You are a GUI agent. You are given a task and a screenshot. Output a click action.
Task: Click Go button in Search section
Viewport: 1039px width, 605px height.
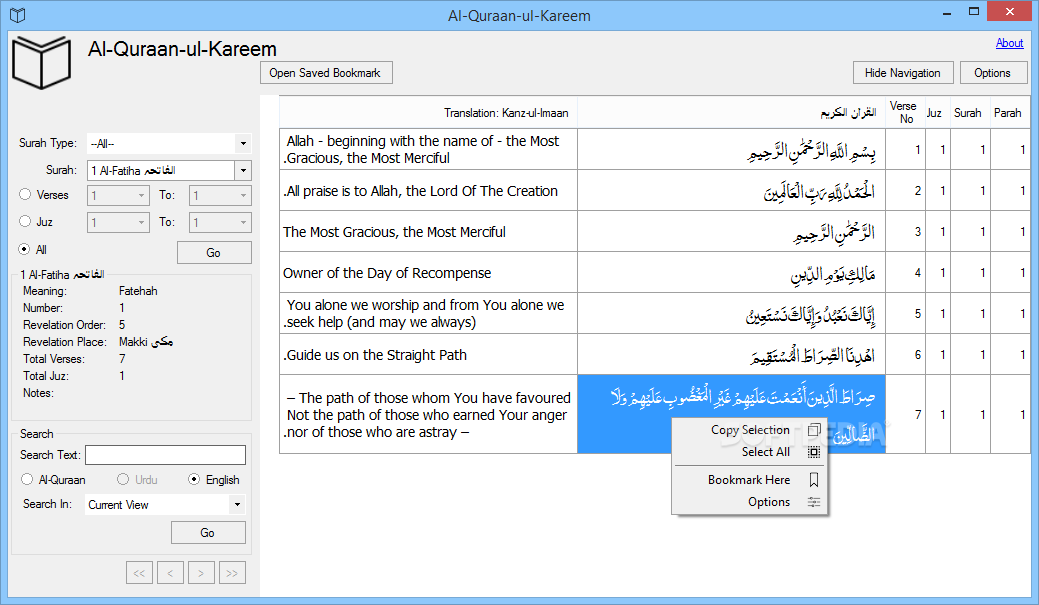coord(207,533)
